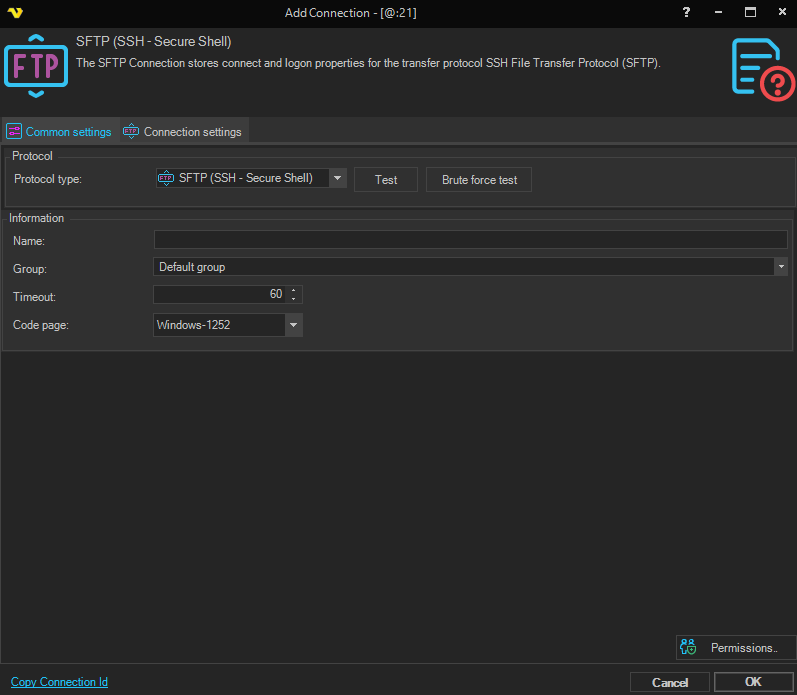
Task: Click the Timeout value field
Action: pos(220,295)
